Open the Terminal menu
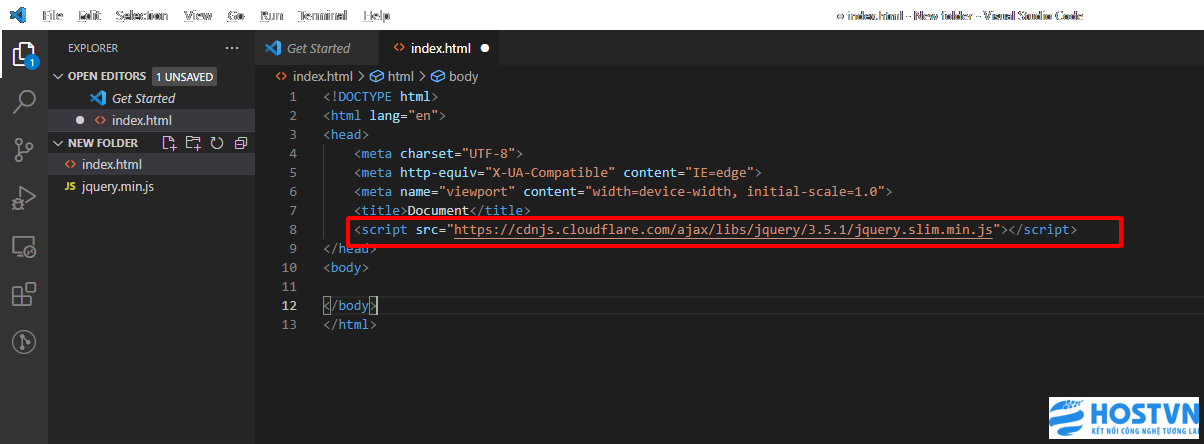 coord(322,16)
